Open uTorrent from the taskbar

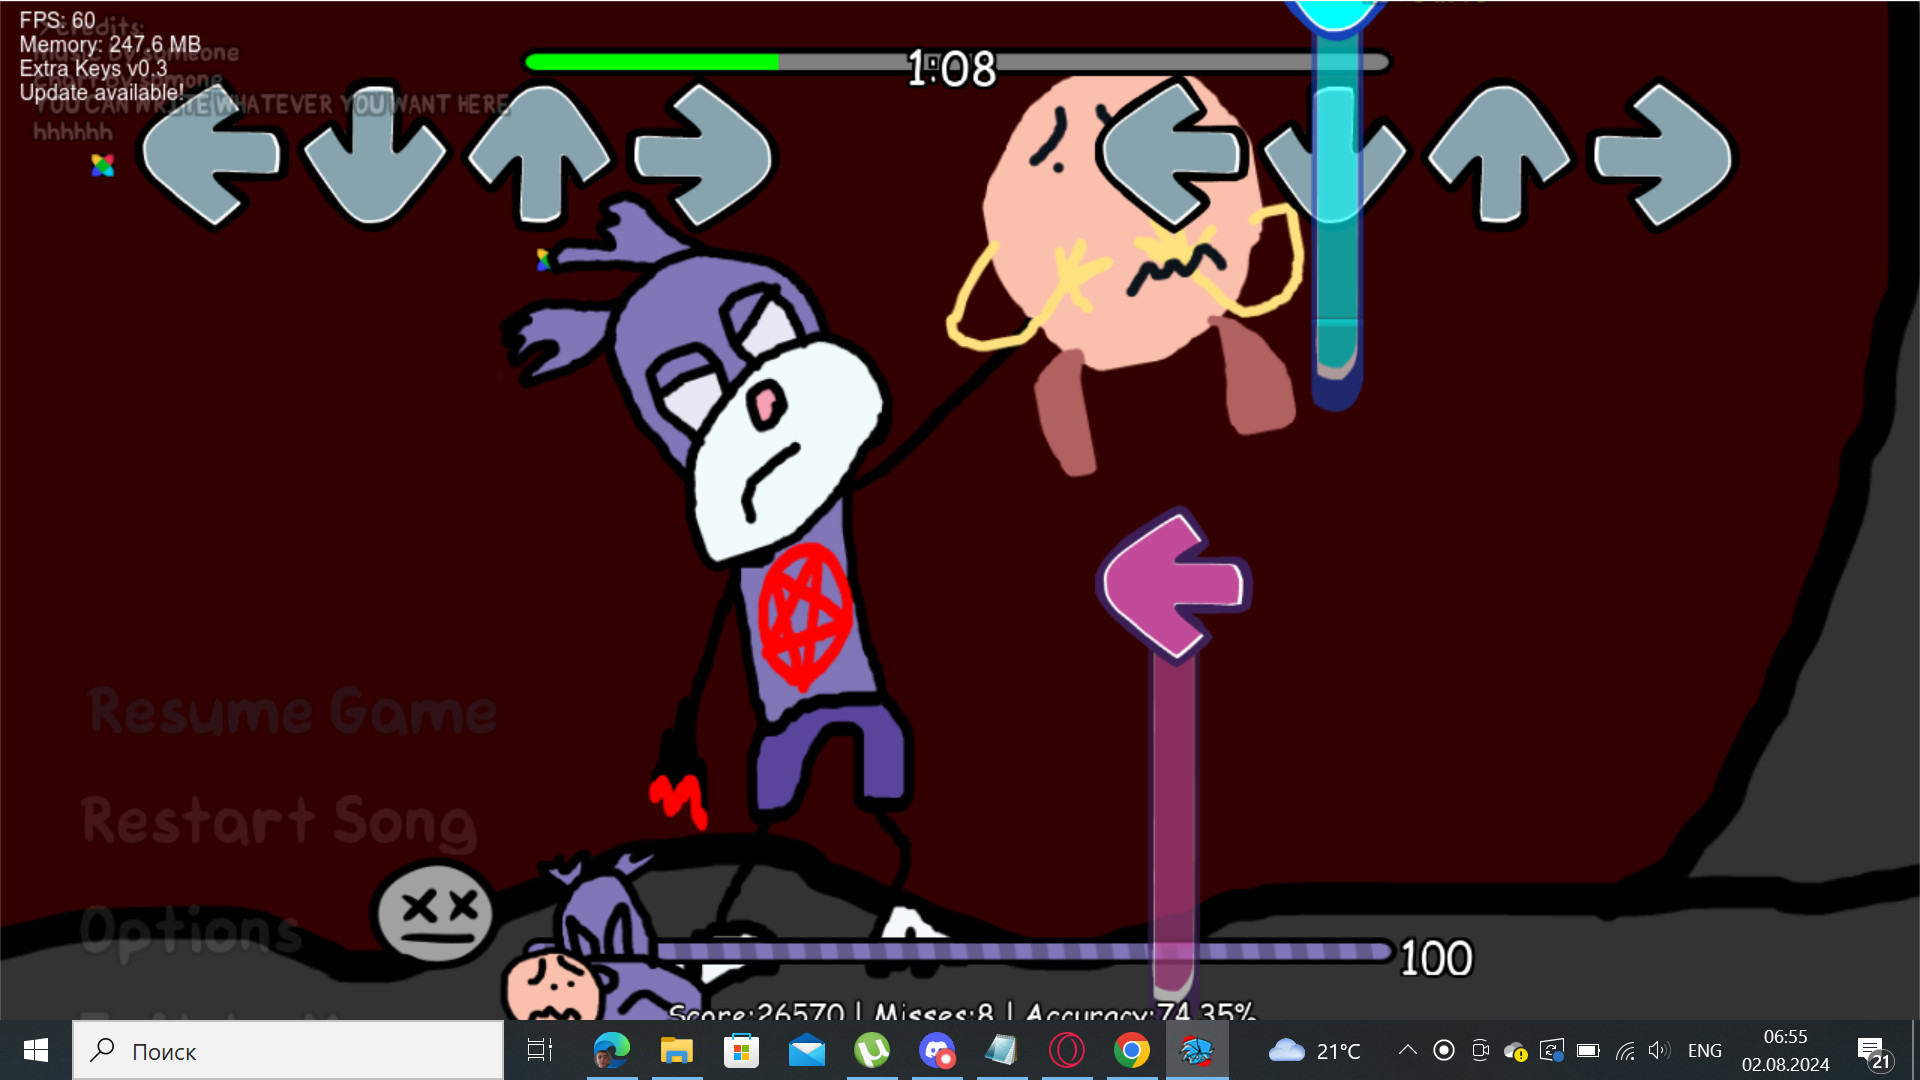coord(873,1051)
